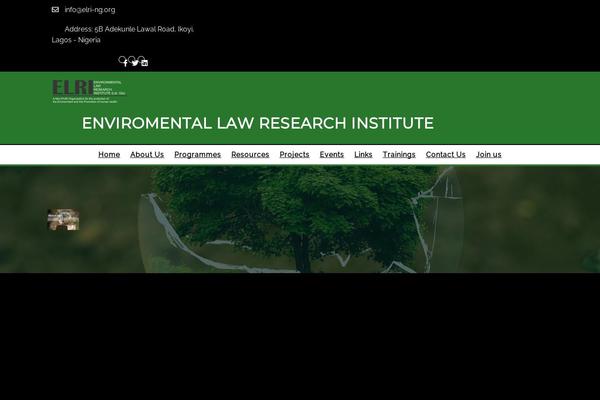The width and height of the screenshot is (600, 400).
Task: Click the tree banner image
Action: click(x=300, y=219)
